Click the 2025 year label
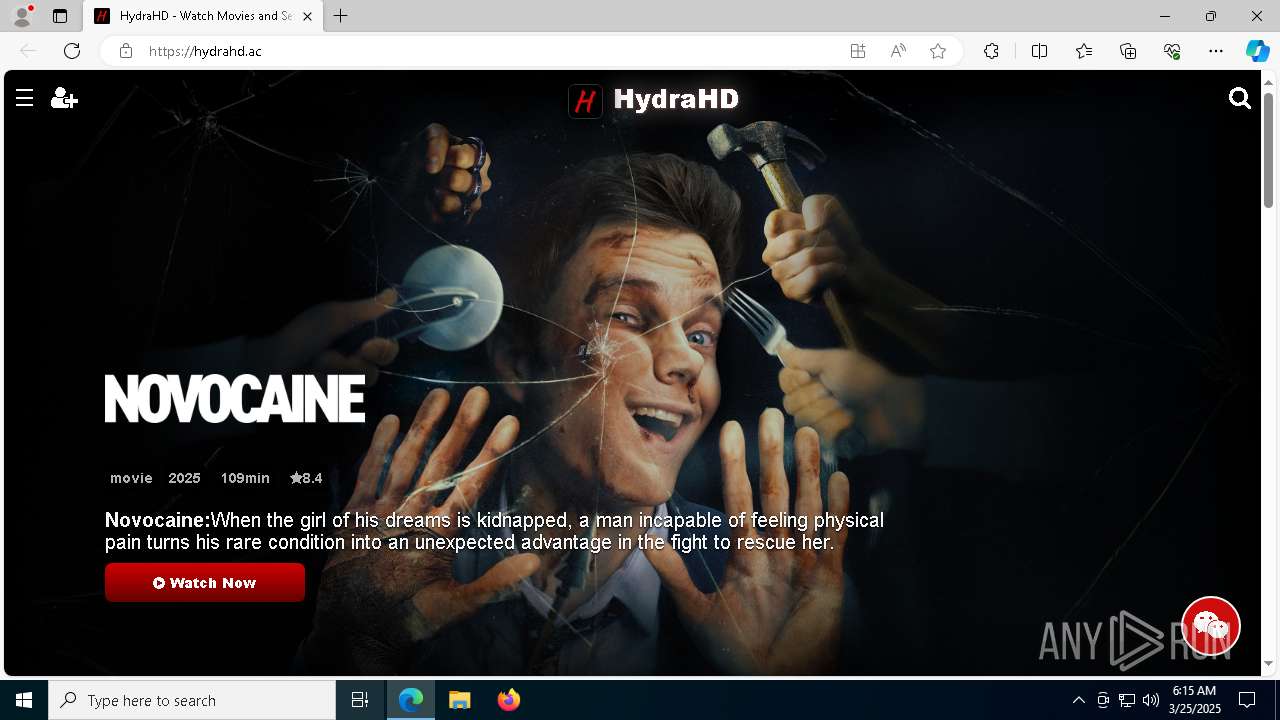This screenshot has height=720, width=1280. [184, 478]
